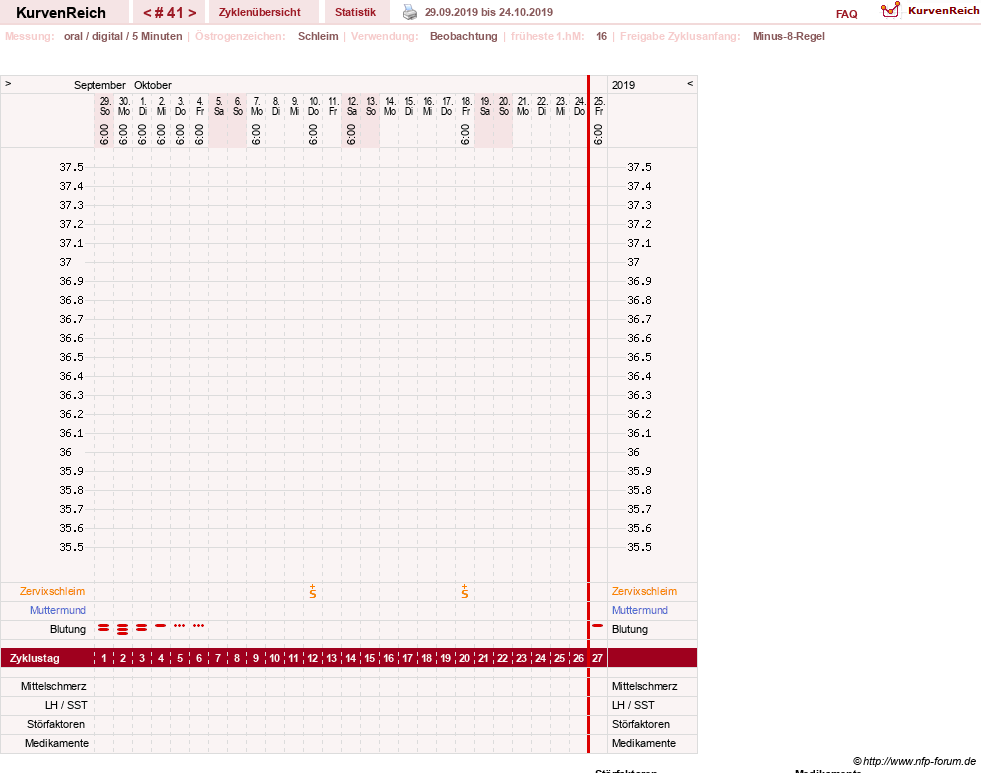Click 'oral / digital / 5 Minuten' value

(123, 36)
